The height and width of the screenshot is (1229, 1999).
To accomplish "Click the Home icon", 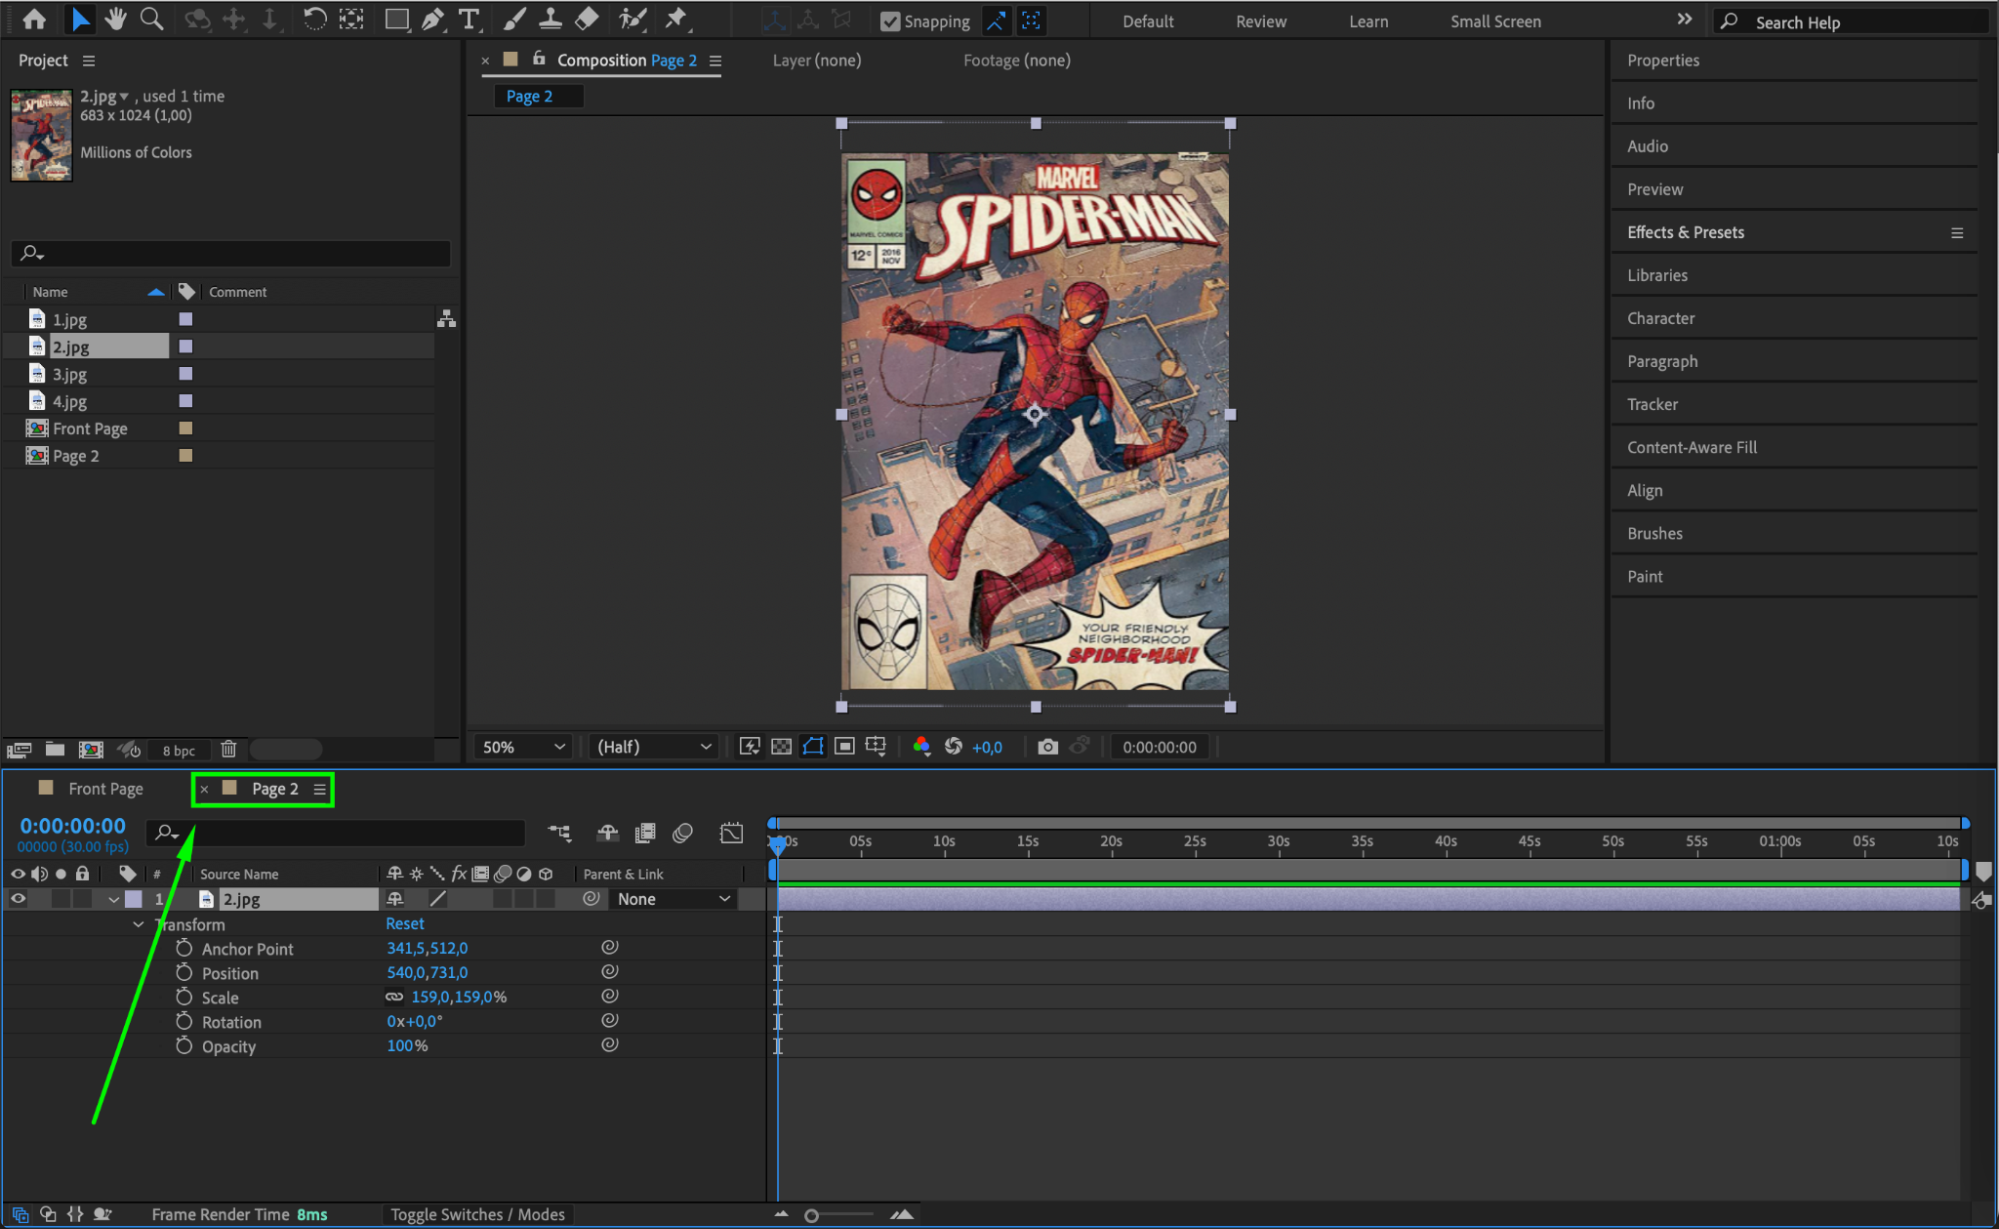I will (34, 19).
